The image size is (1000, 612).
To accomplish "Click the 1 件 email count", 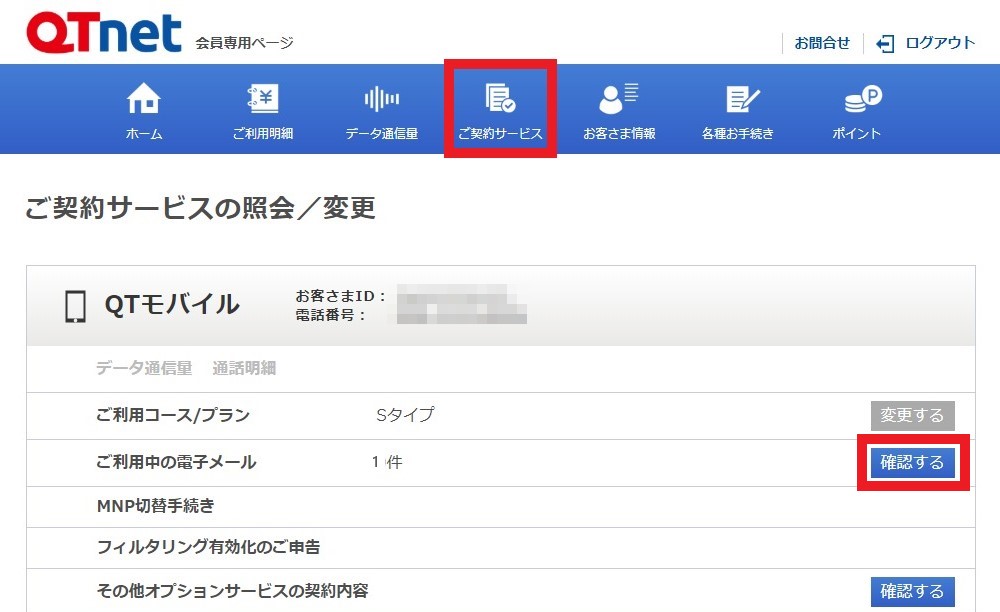I will (387, 462).
